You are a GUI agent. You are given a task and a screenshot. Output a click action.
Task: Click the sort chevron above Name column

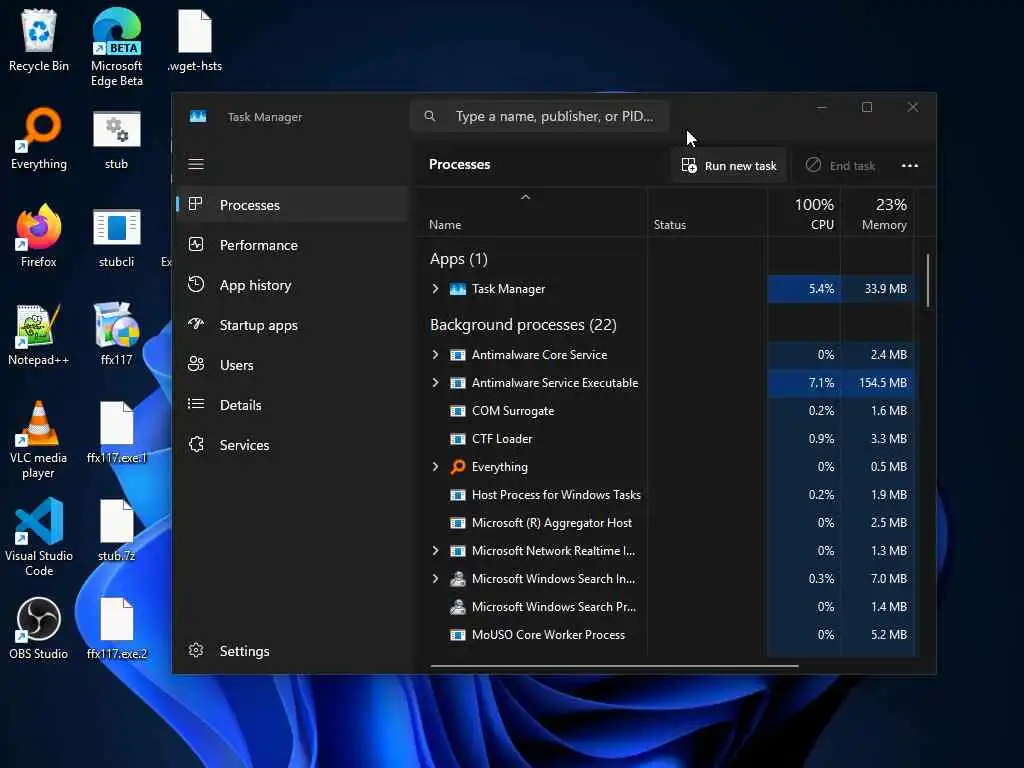(525, 197)
